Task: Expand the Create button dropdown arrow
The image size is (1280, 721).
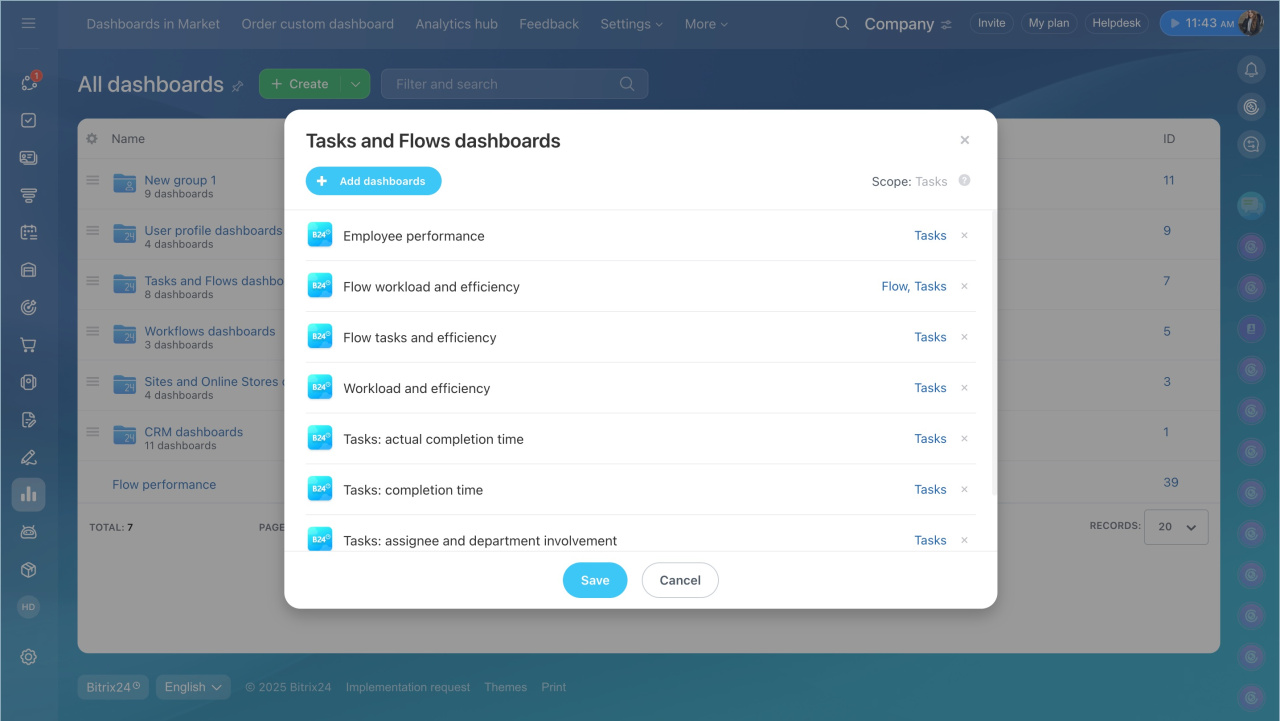Action: (355, 85)
